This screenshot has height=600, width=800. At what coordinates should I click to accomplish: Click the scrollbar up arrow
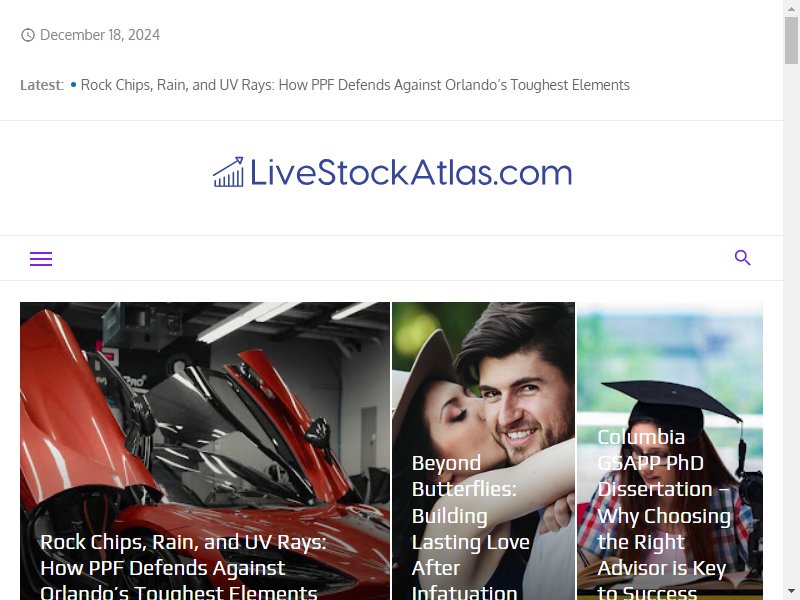791,7
